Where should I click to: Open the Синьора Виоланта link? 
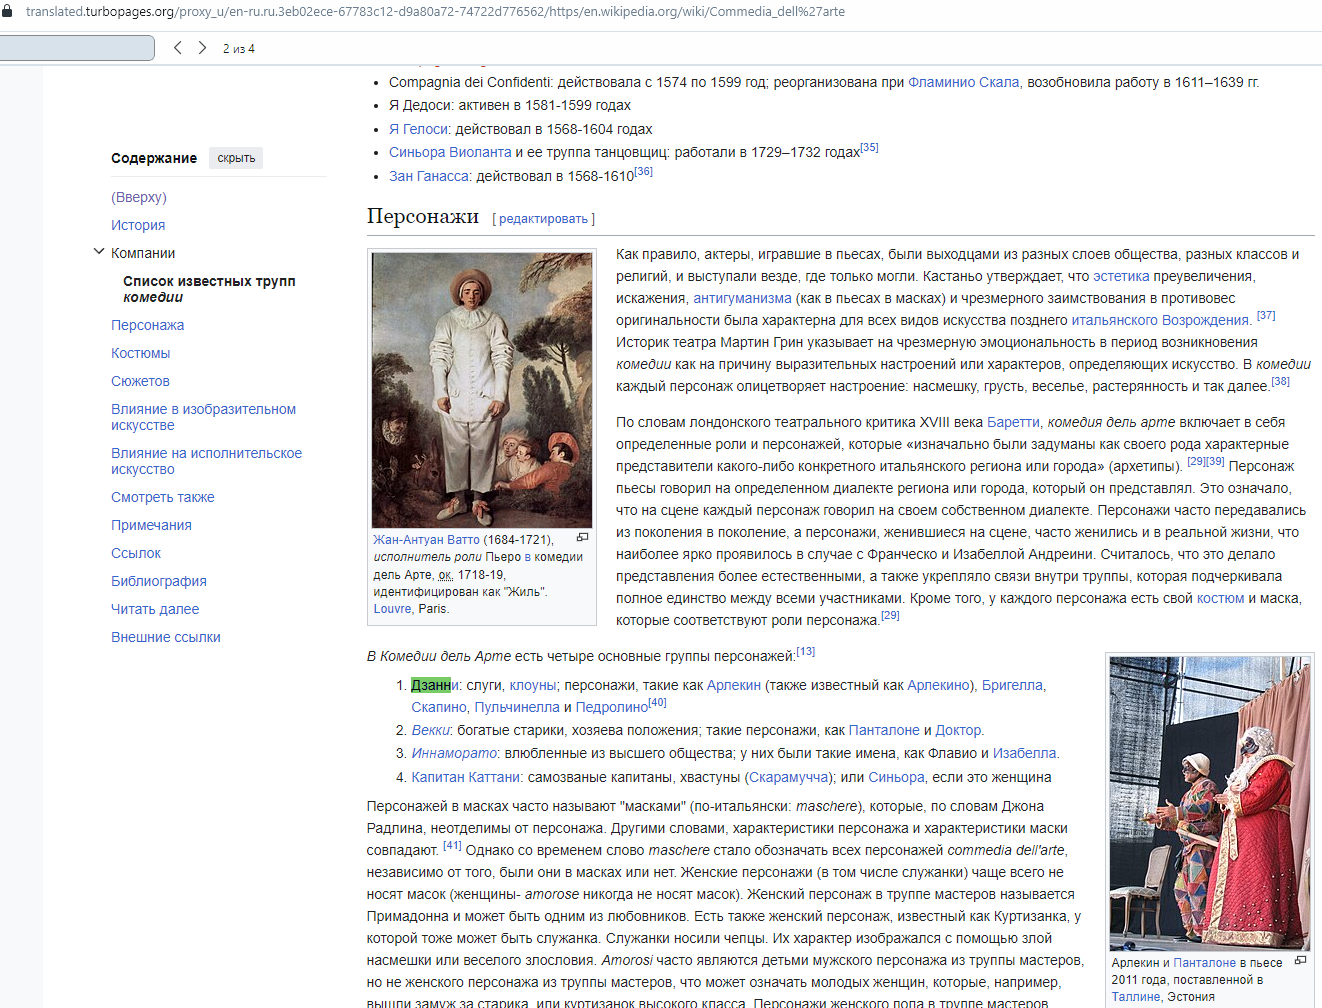tap(450, 152)
